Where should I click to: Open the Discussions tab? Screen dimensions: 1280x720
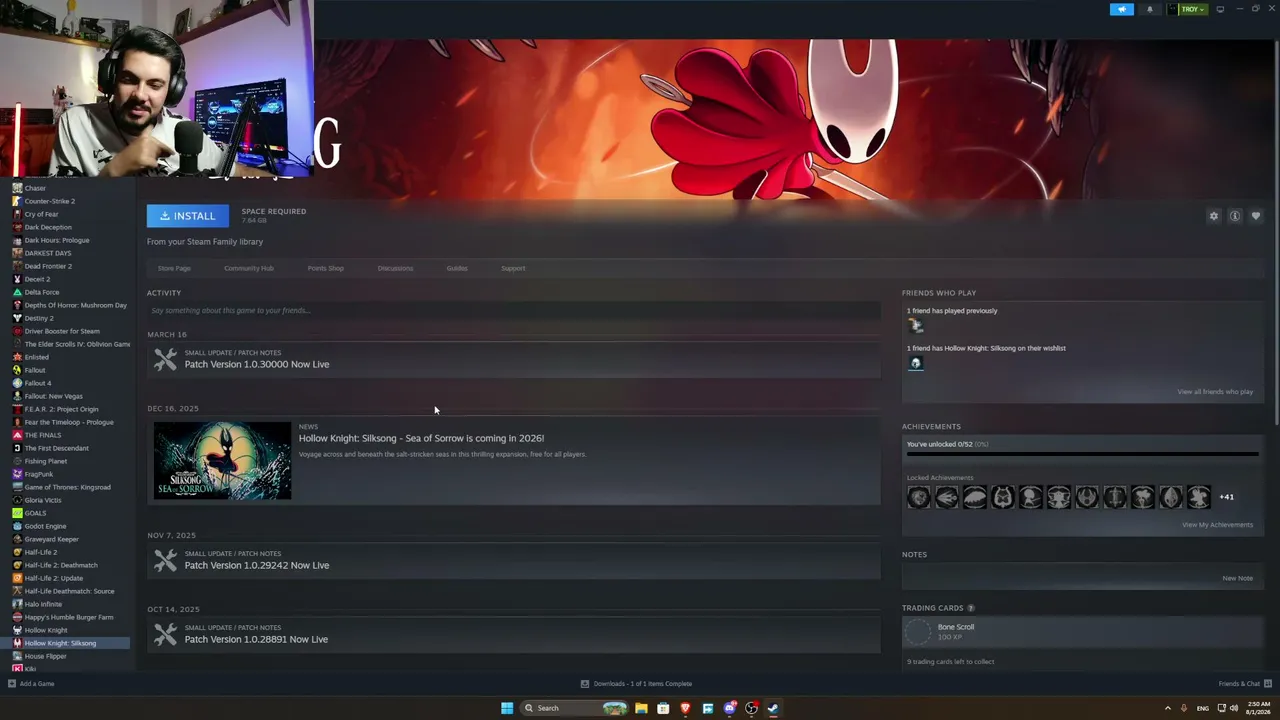click(x=395, y=268)
